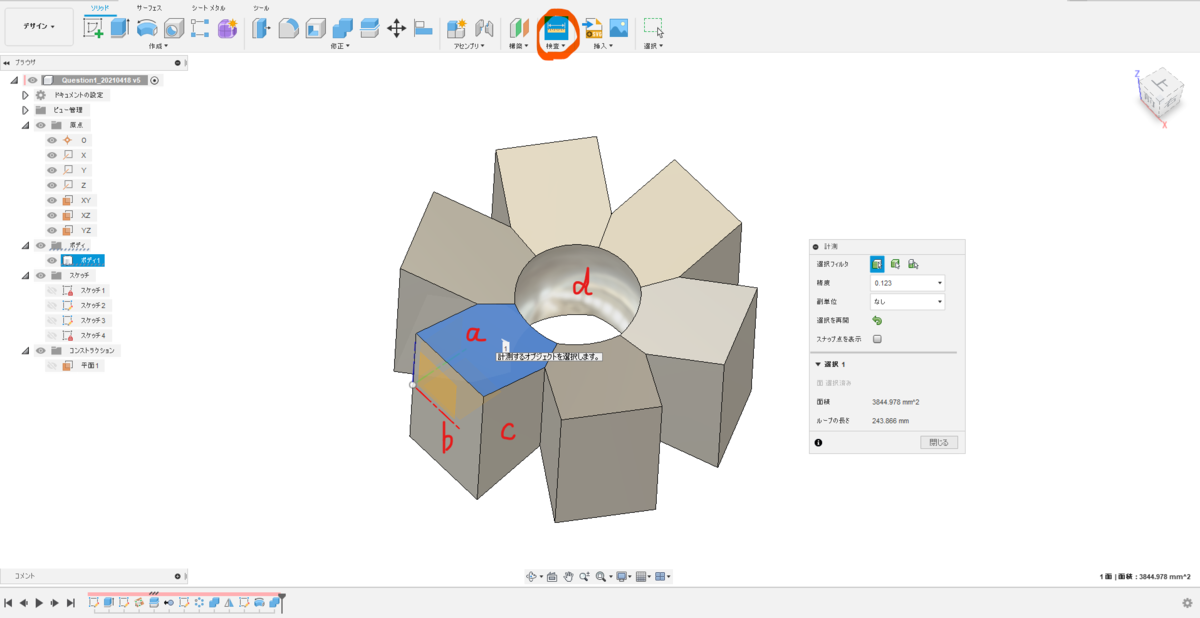This screenshot has height=618, width=1200.
Task: Hide ボディ1 using its eye icon
Action: point(52,260)
